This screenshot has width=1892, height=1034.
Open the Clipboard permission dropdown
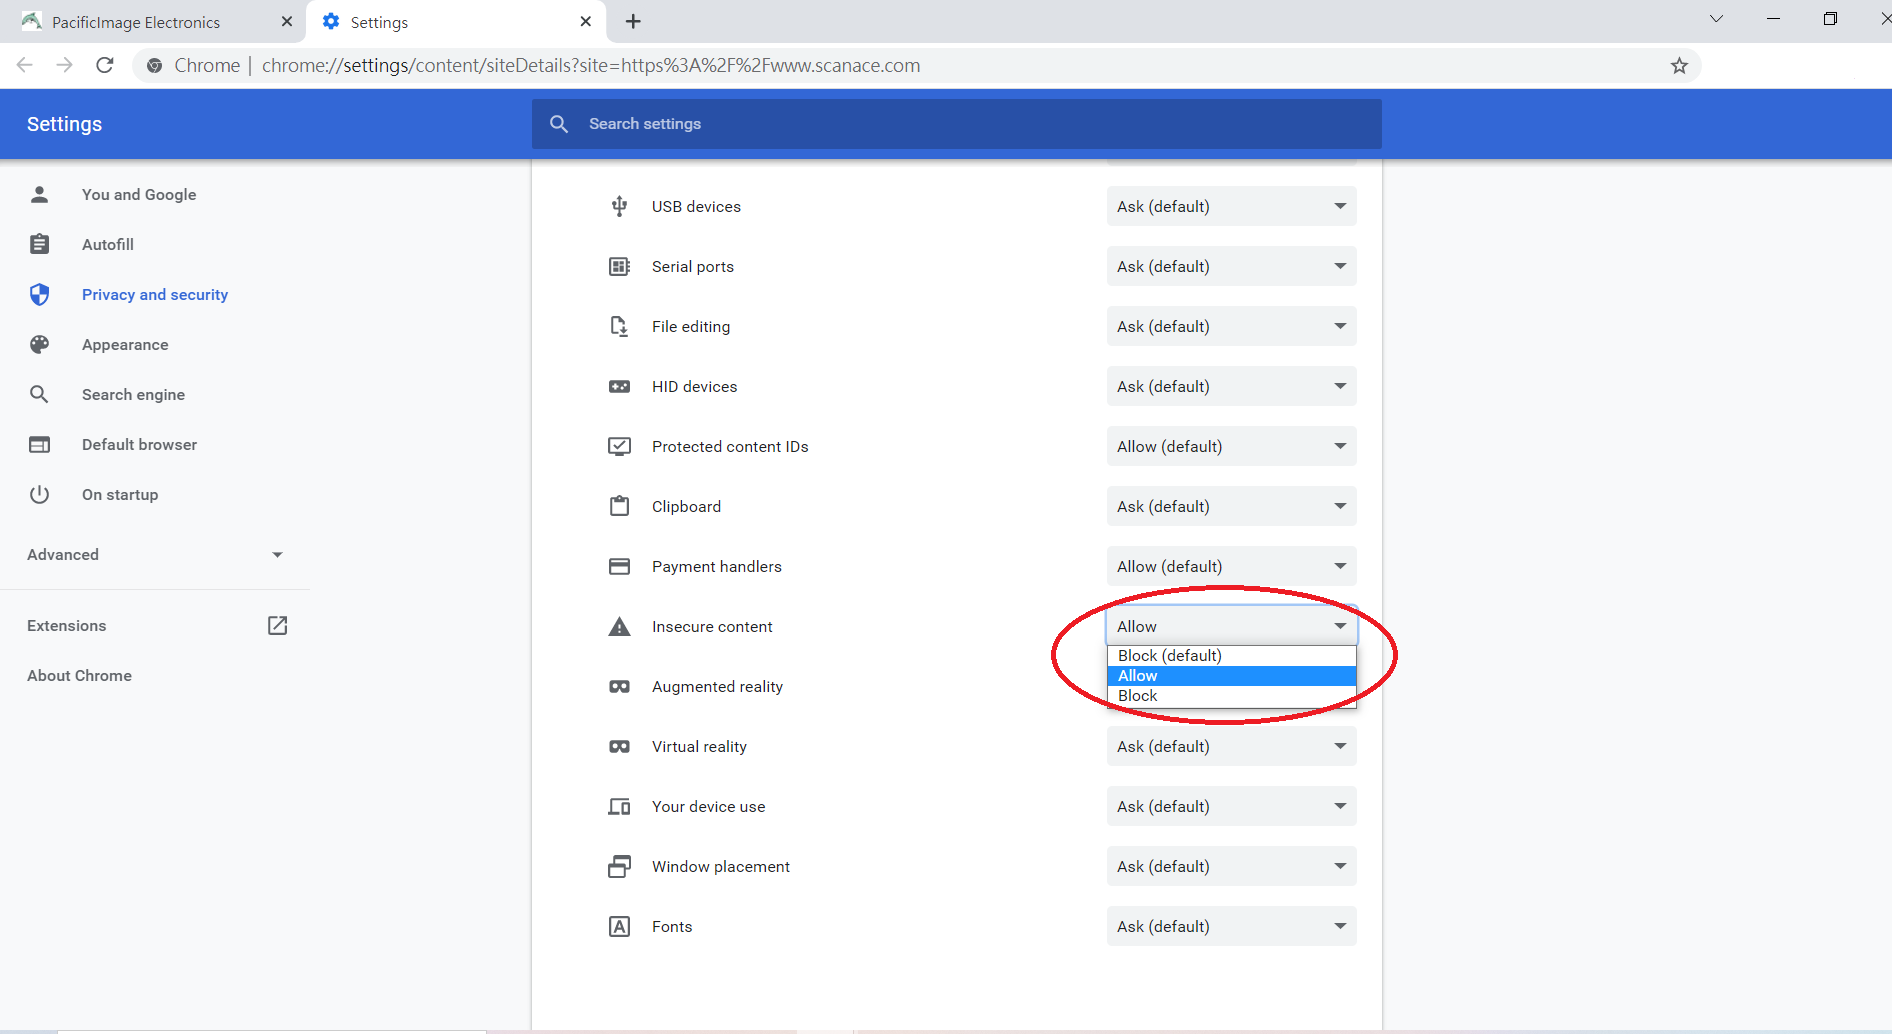point(1231,507)
